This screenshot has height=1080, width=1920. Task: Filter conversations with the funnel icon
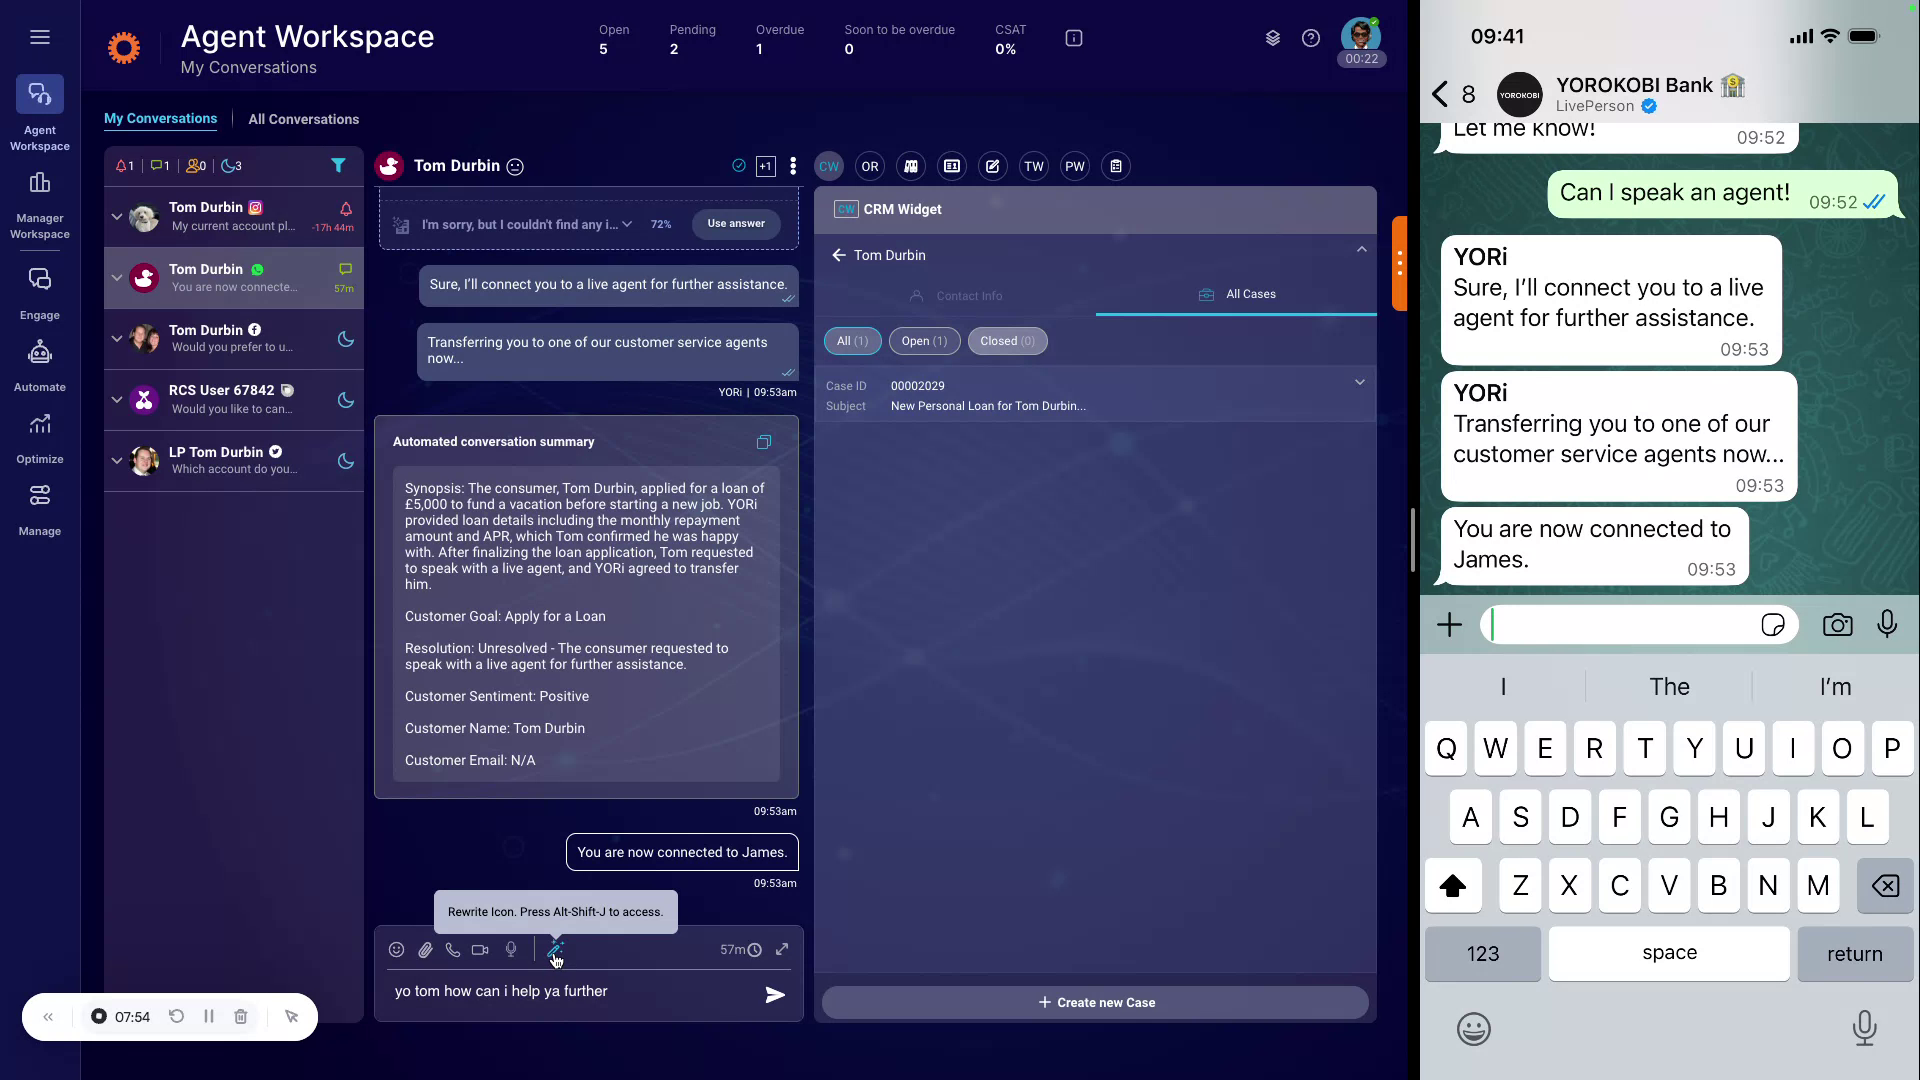(x=338, y=165)
